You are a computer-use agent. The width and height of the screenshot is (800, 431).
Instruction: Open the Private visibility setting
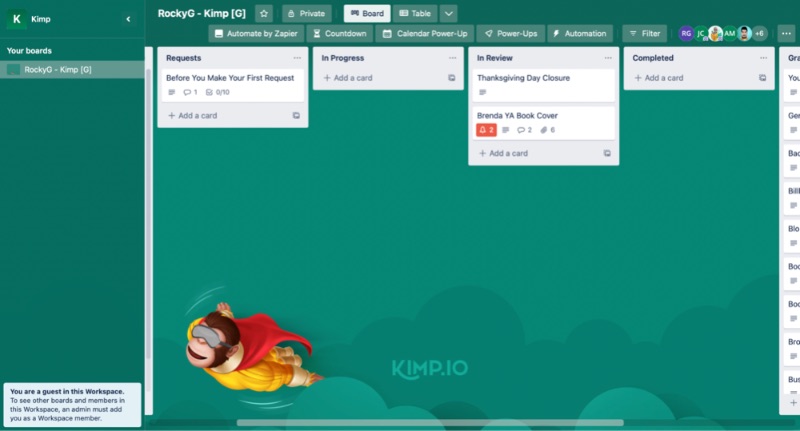coord(307,14)
